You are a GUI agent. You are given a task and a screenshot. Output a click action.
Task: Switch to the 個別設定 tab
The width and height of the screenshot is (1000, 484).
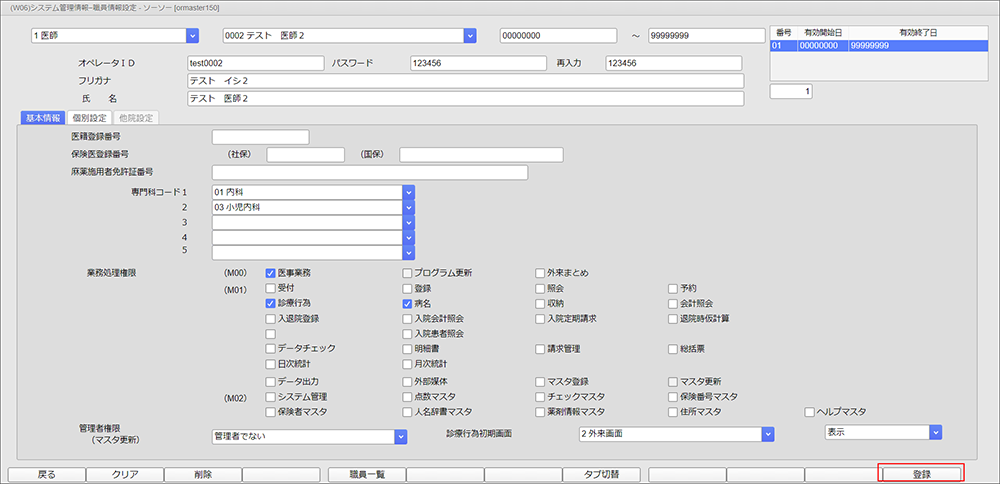(89, 118)
